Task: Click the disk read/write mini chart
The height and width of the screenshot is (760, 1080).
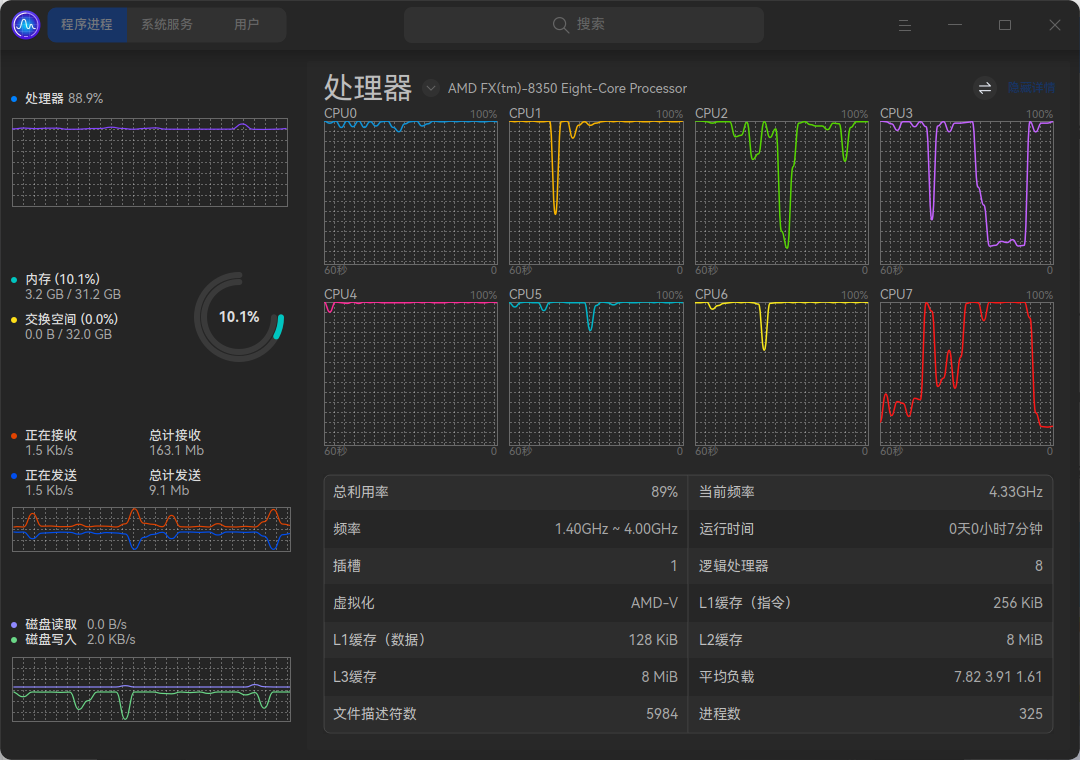Action: [152, 689]
